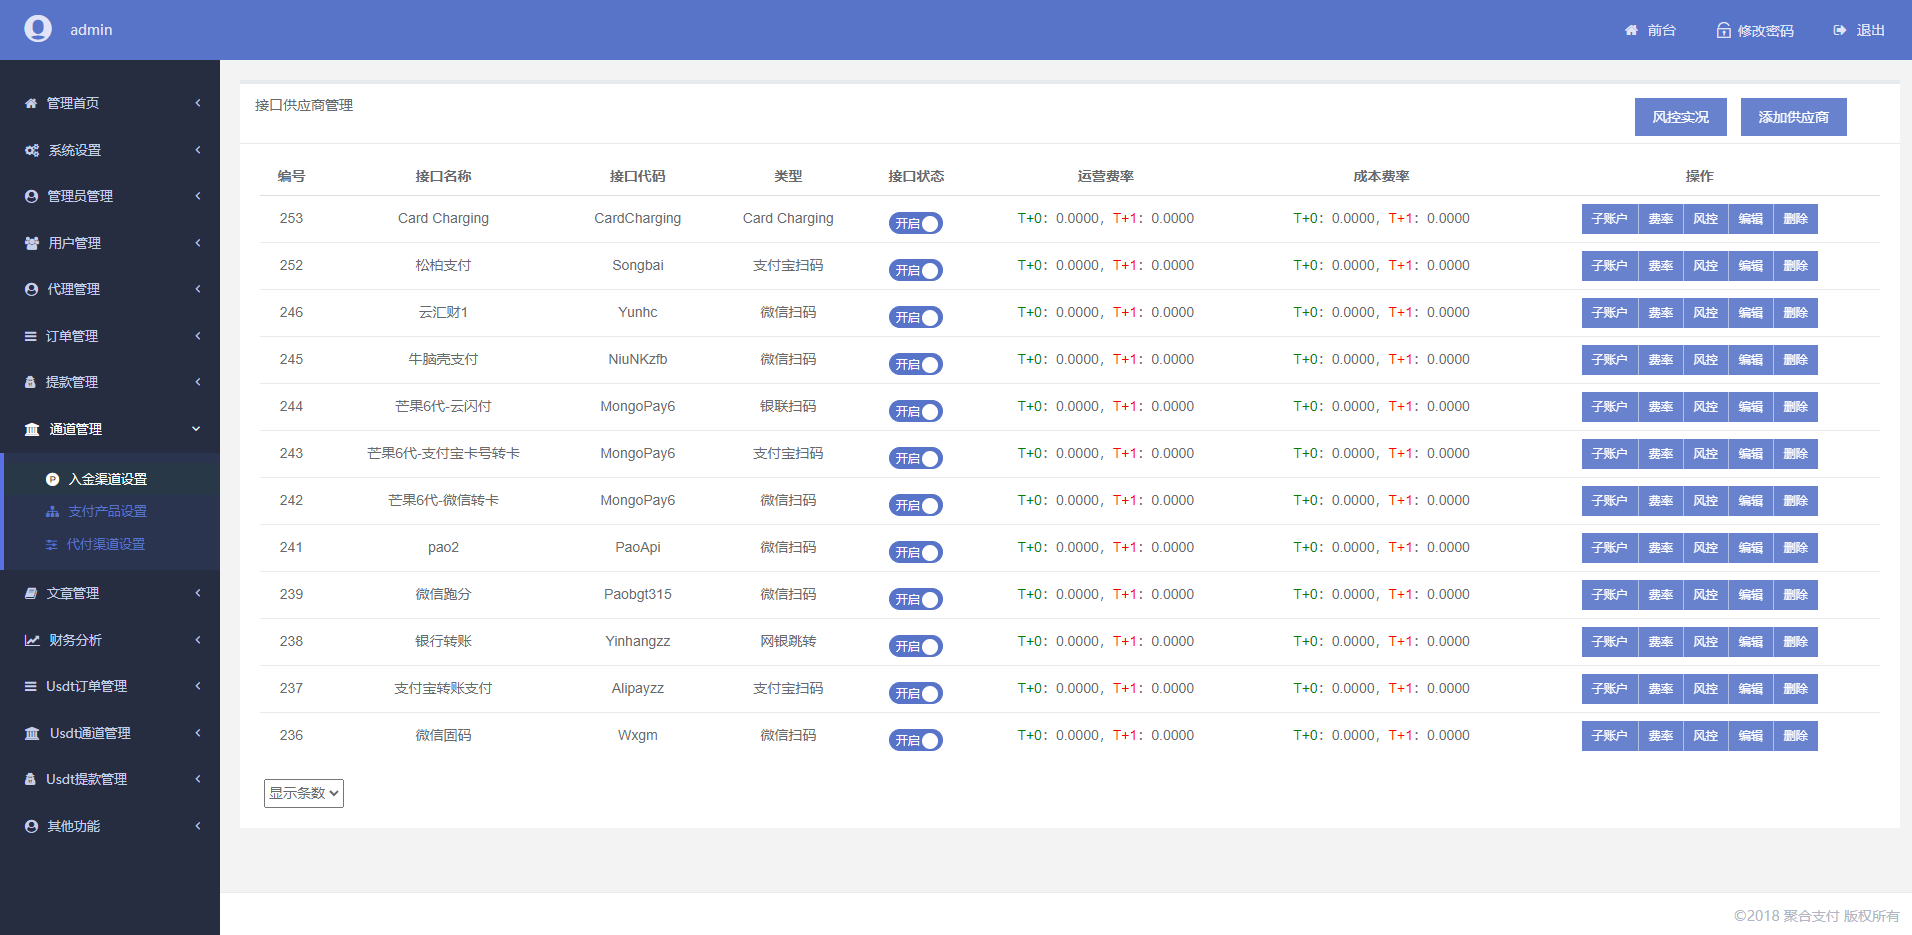Click the row number '253'
This screenshot has width=1912, height=935.
pyautogui.click(x=291, y=218)
